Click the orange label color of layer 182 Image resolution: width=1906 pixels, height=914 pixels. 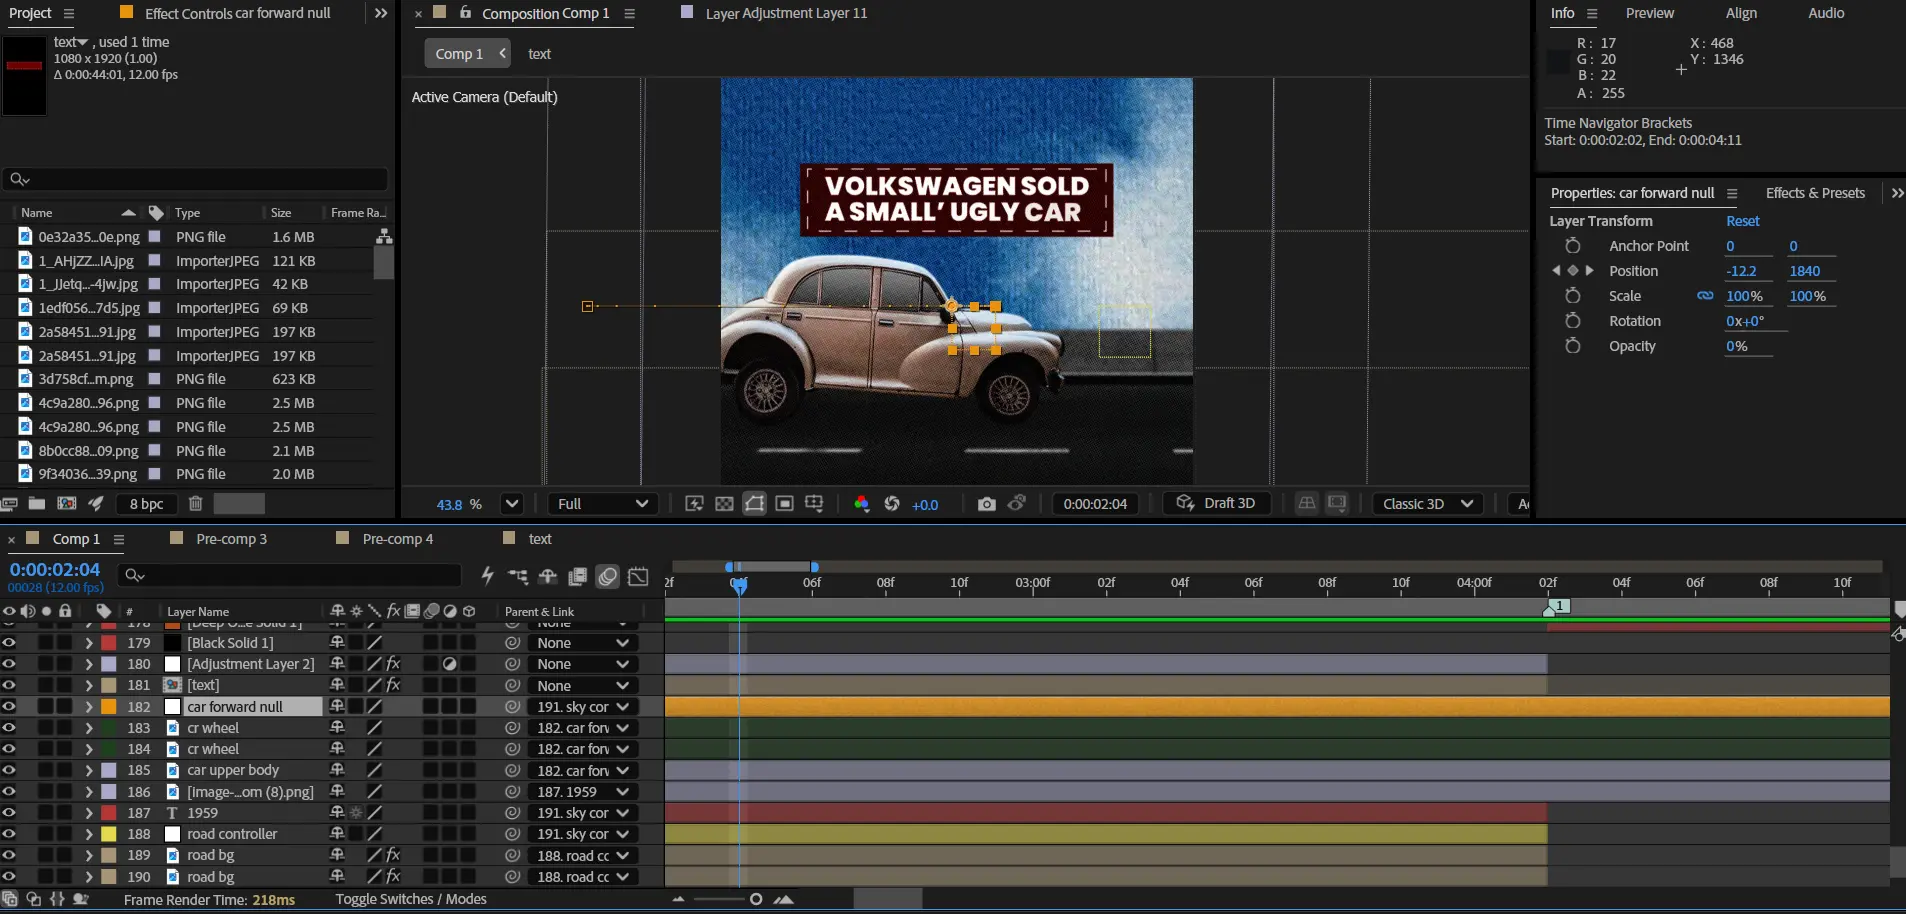pyautogui.click(x=109, y=707)
